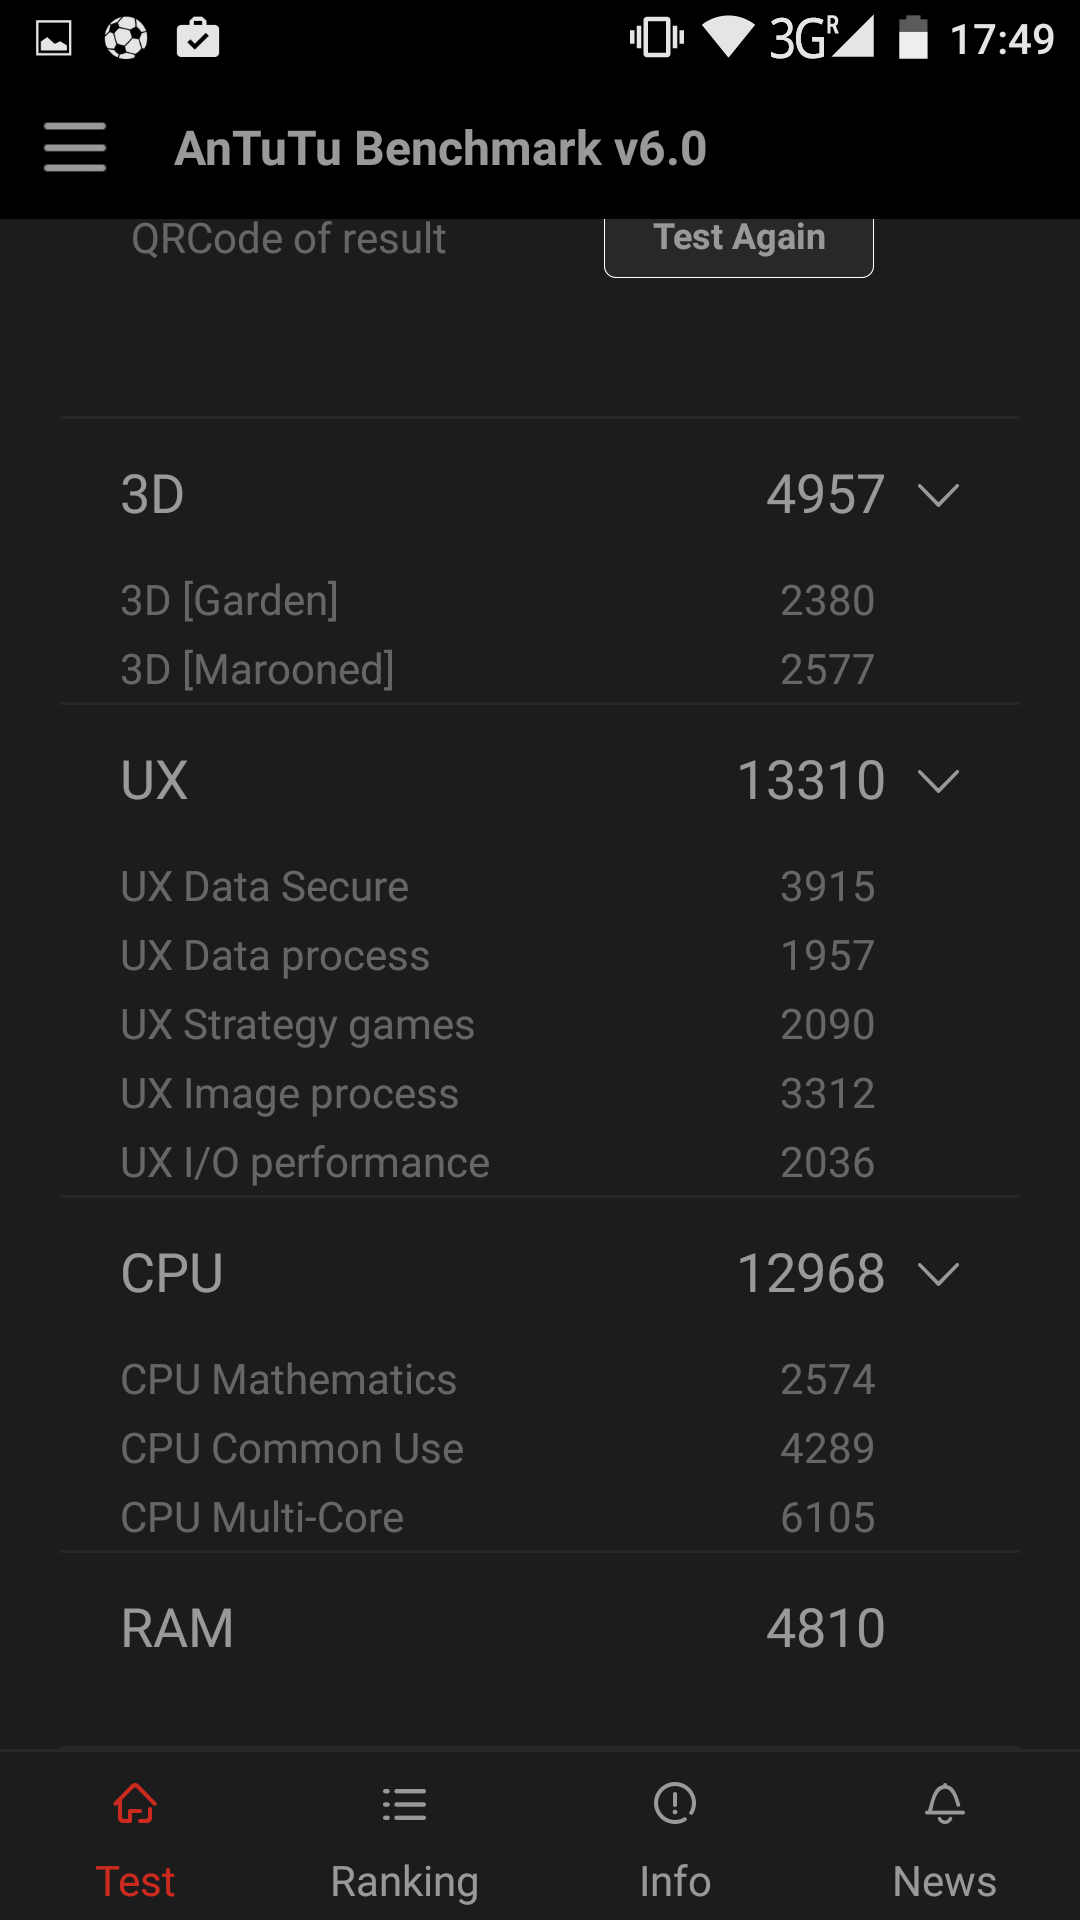Tap the Test home icon
Viewport: 1080px width, 1920px height.
pos(135,1804)
